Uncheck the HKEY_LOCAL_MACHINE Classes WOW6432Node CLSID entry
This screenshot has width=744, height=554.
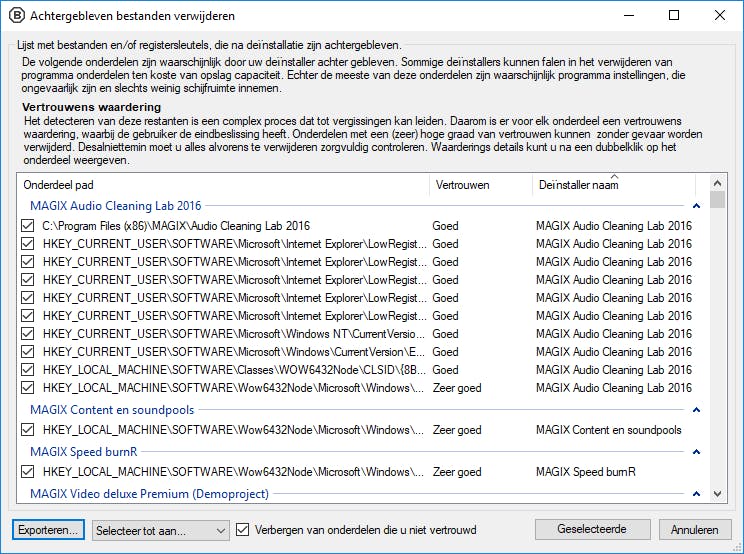[x=28, y=370]
